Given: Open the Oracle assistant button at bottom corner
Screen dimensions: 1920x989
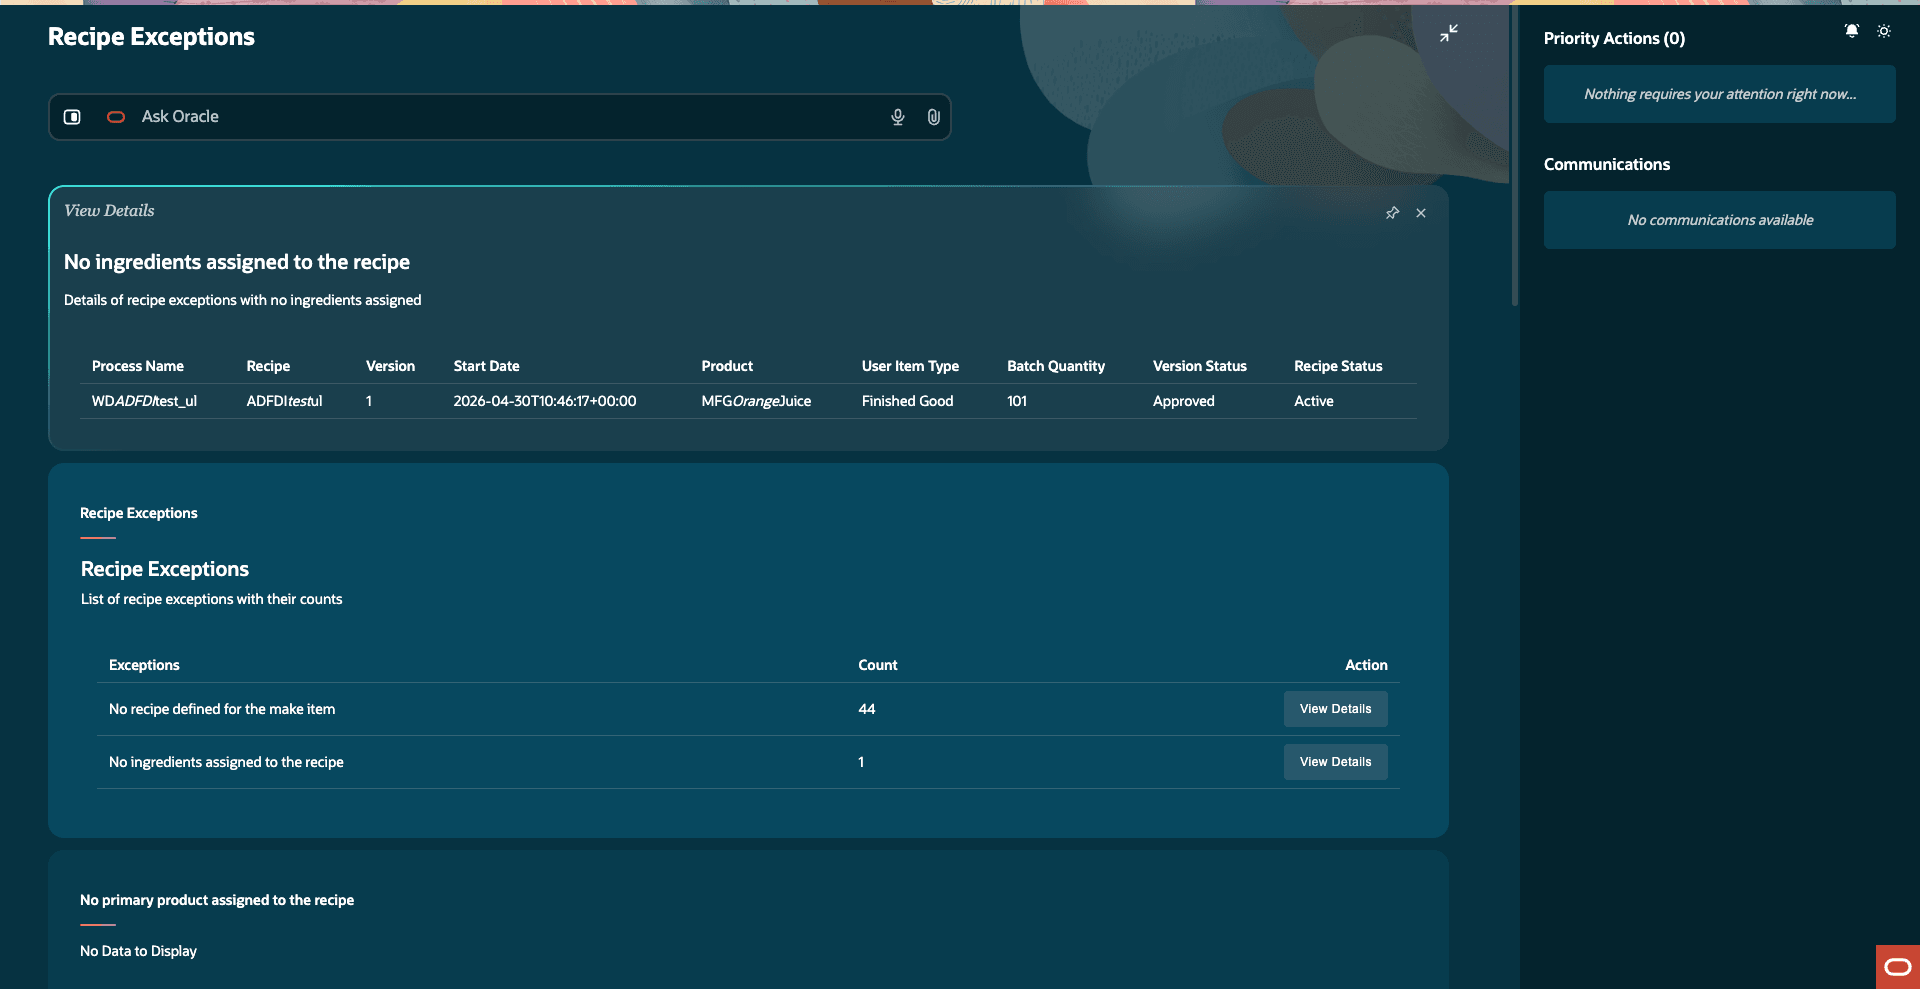Looking at the screenshot, I should (x=1898, y=967).
